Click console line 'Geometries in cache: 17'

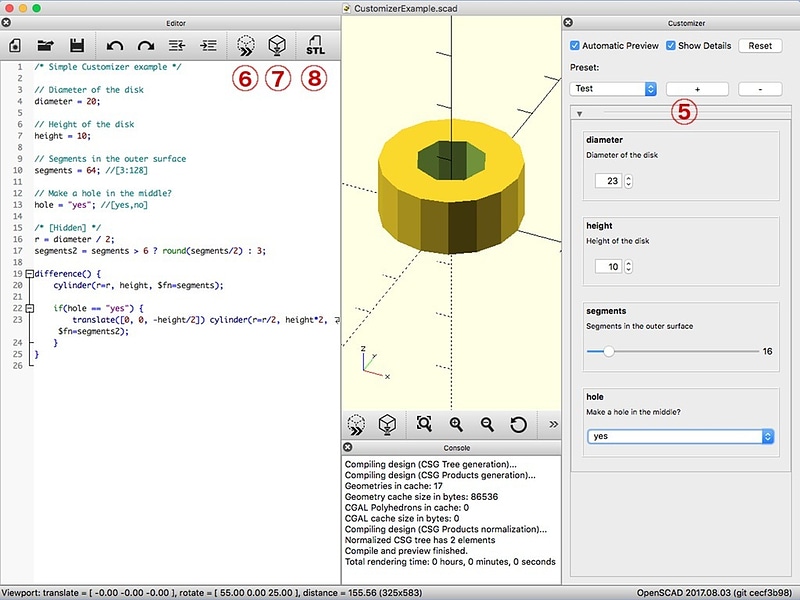(393, 486)
